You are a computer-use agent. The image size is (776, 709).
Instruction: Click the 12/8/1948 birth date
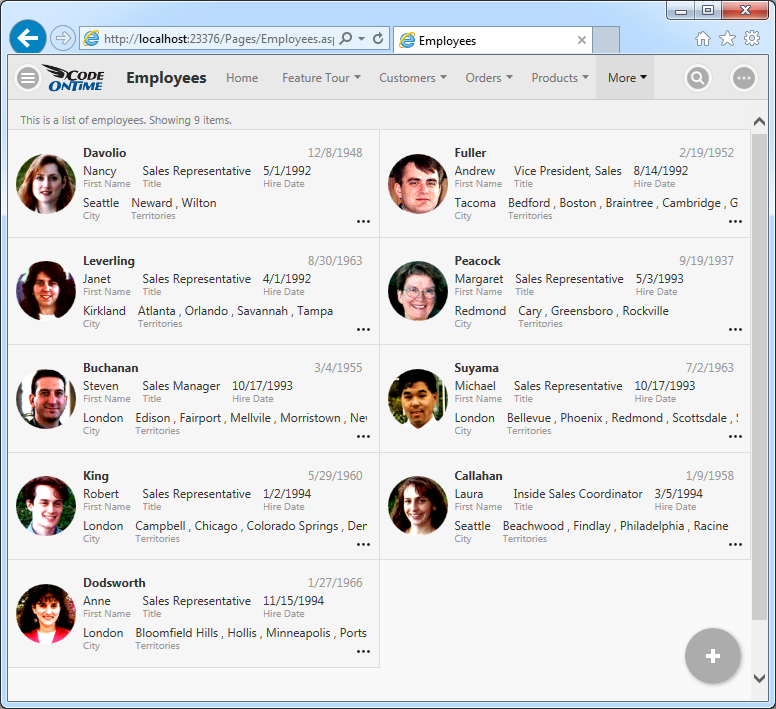(x=335, y=152)
